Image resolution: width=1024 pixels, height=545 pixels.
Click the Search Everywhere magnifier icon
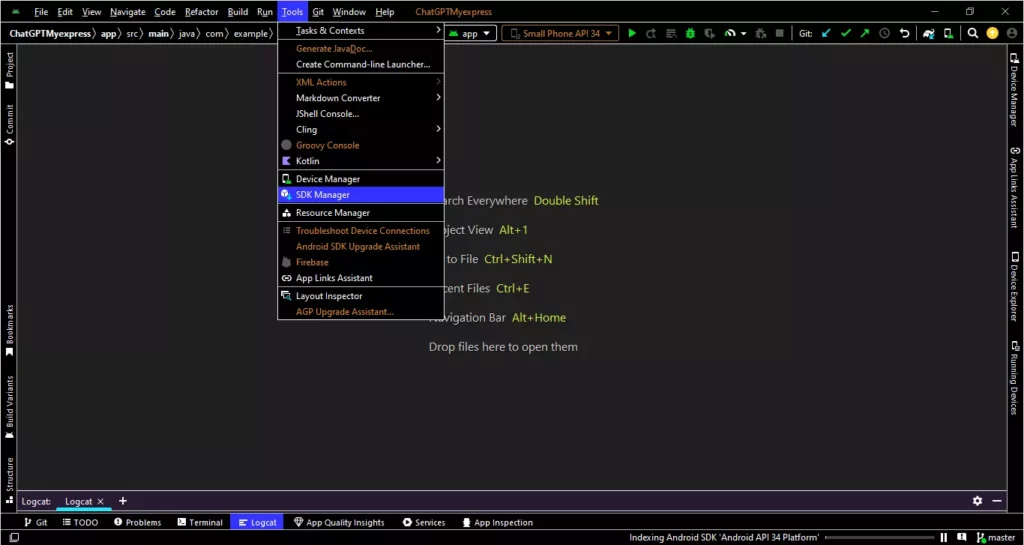(973, 33)
